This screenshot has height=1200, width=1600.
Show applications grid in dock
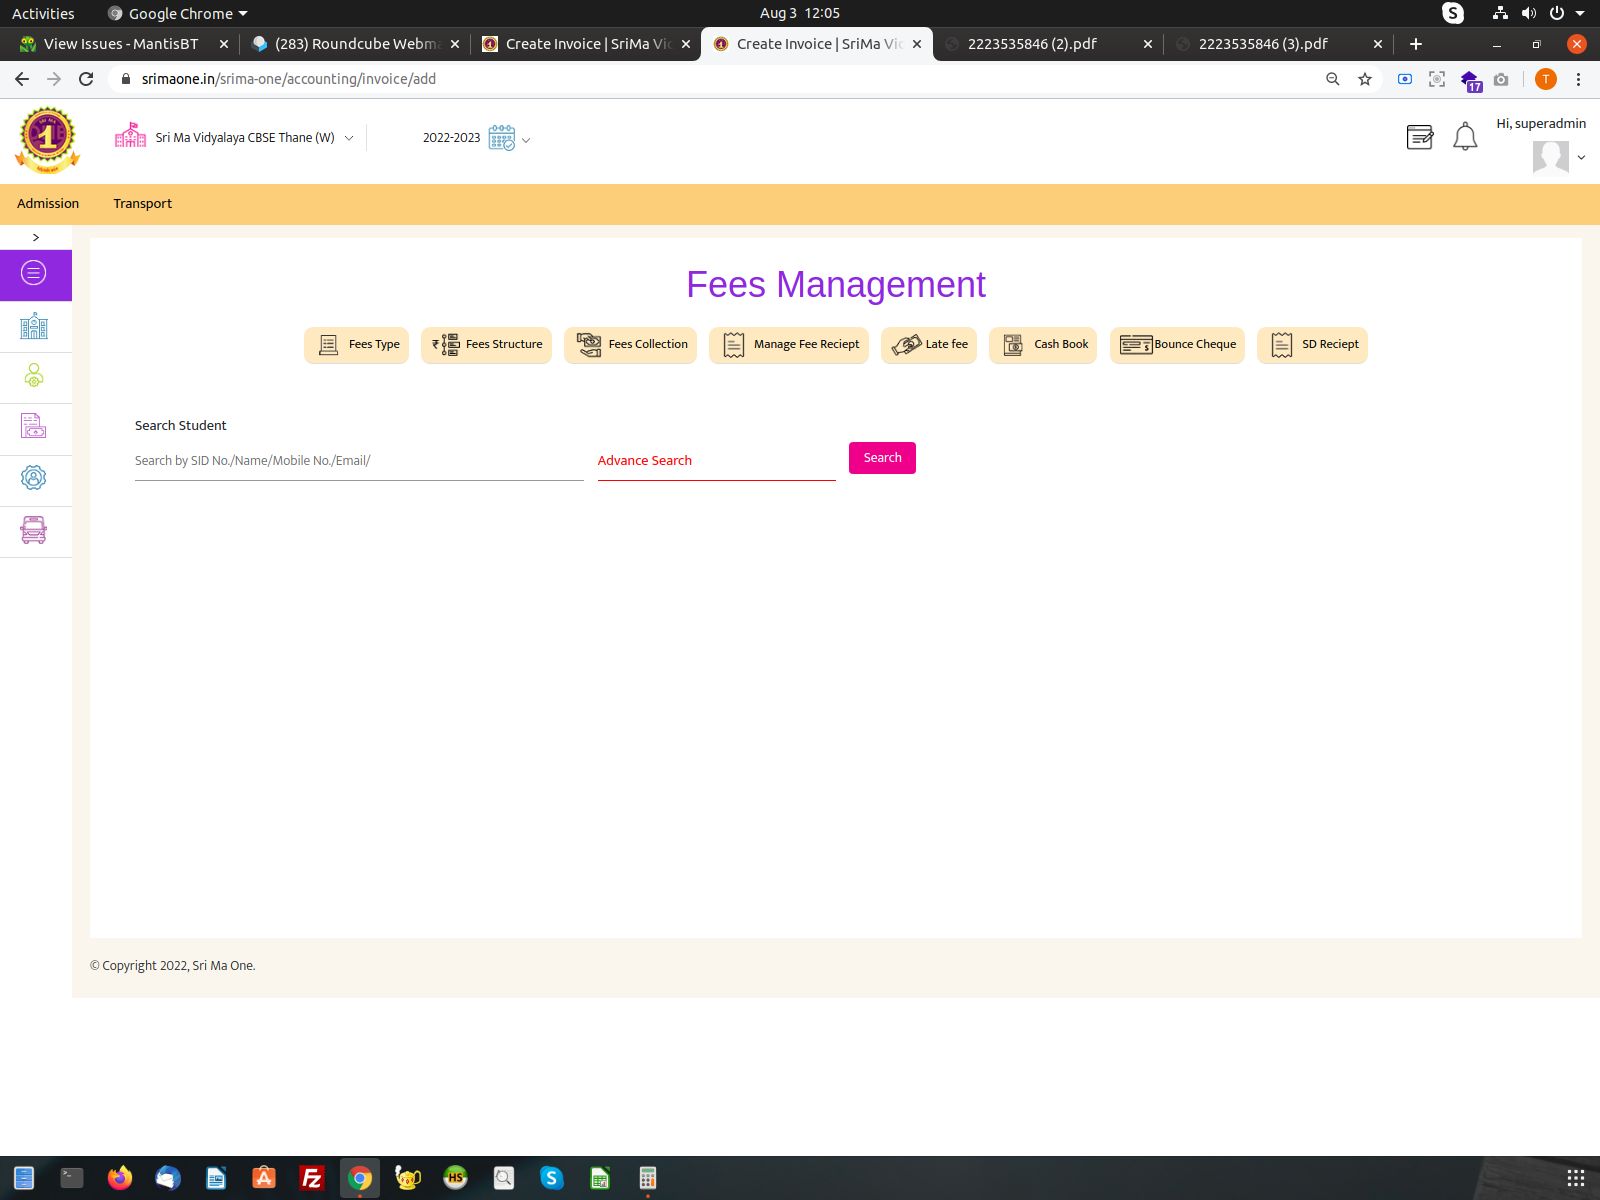1576,1178
